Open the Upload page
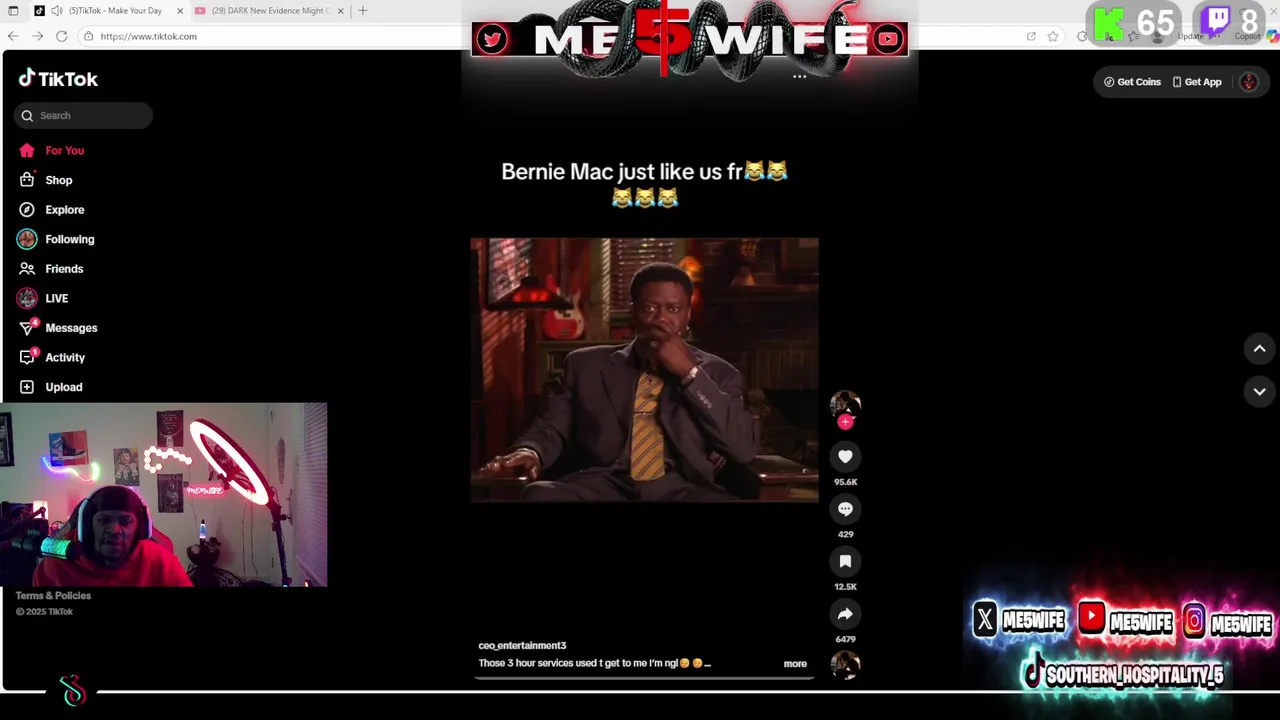 click(x=63, y=387)
